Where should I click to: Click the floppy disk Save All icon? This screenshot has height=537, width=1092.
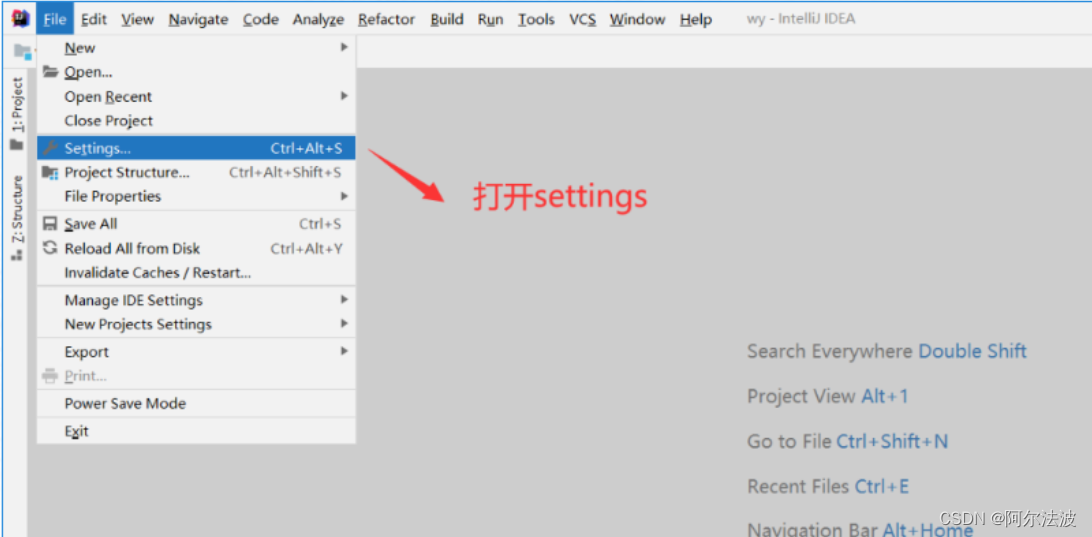pos(50,224)
